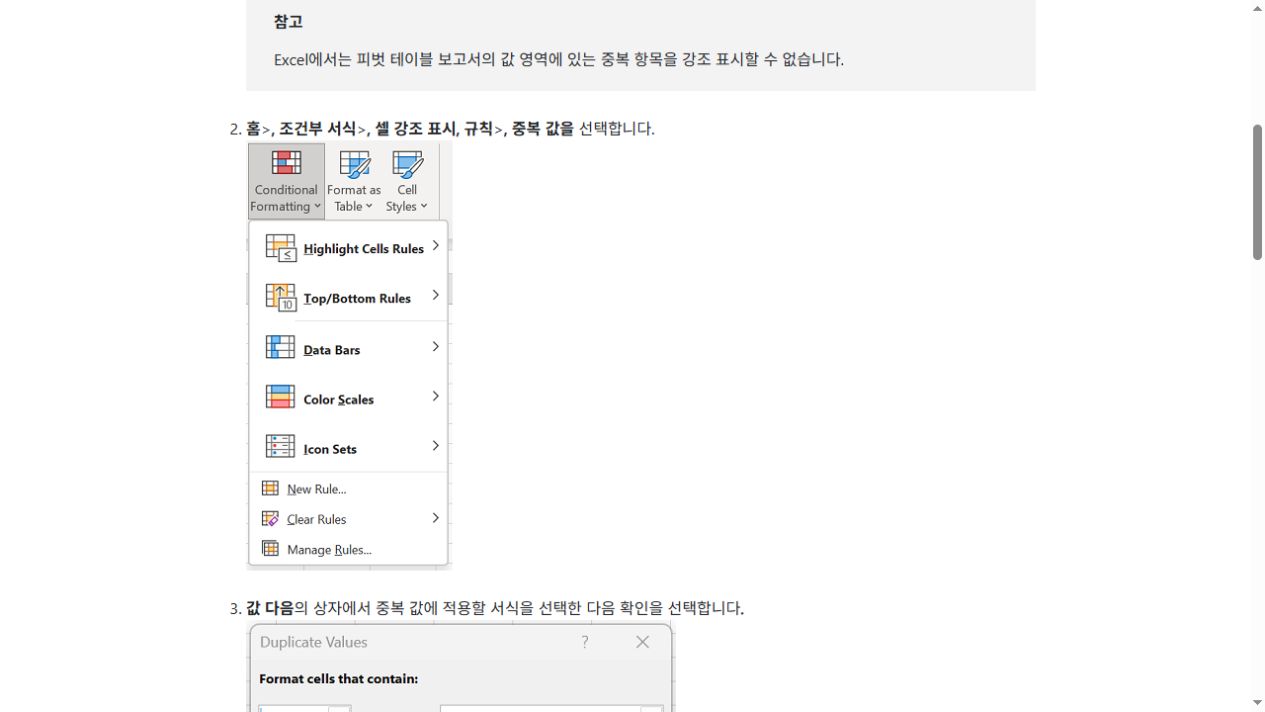Choose Manage Rules... menu text
The width and height of the screenshot is (1265, 712).
tap(329, 549)
